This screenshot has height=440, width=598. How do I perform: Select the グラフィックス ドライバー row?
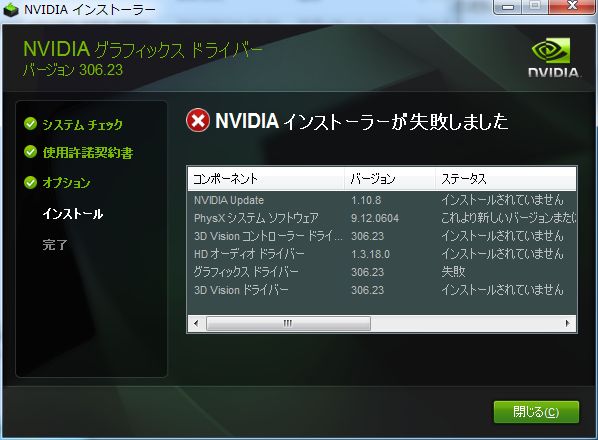[382, 272]
